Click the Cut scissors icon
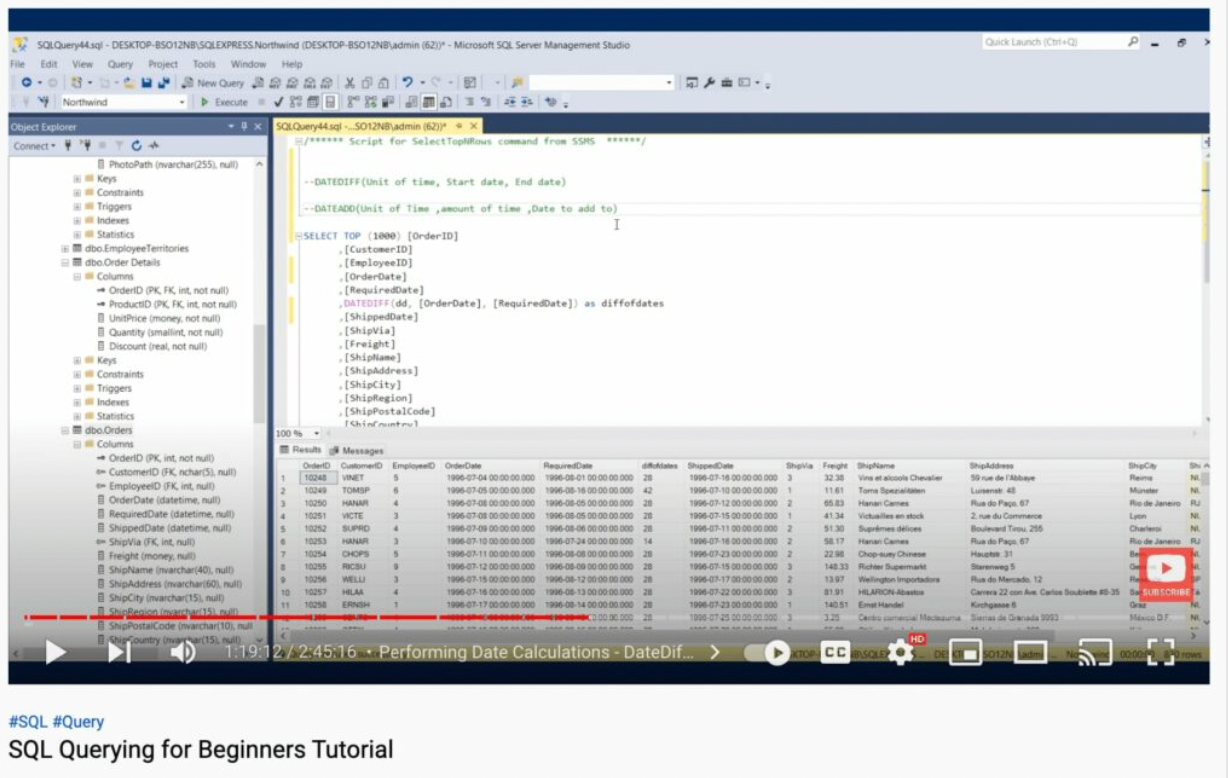Screen dimensions: 1228x778 [349, 83]
